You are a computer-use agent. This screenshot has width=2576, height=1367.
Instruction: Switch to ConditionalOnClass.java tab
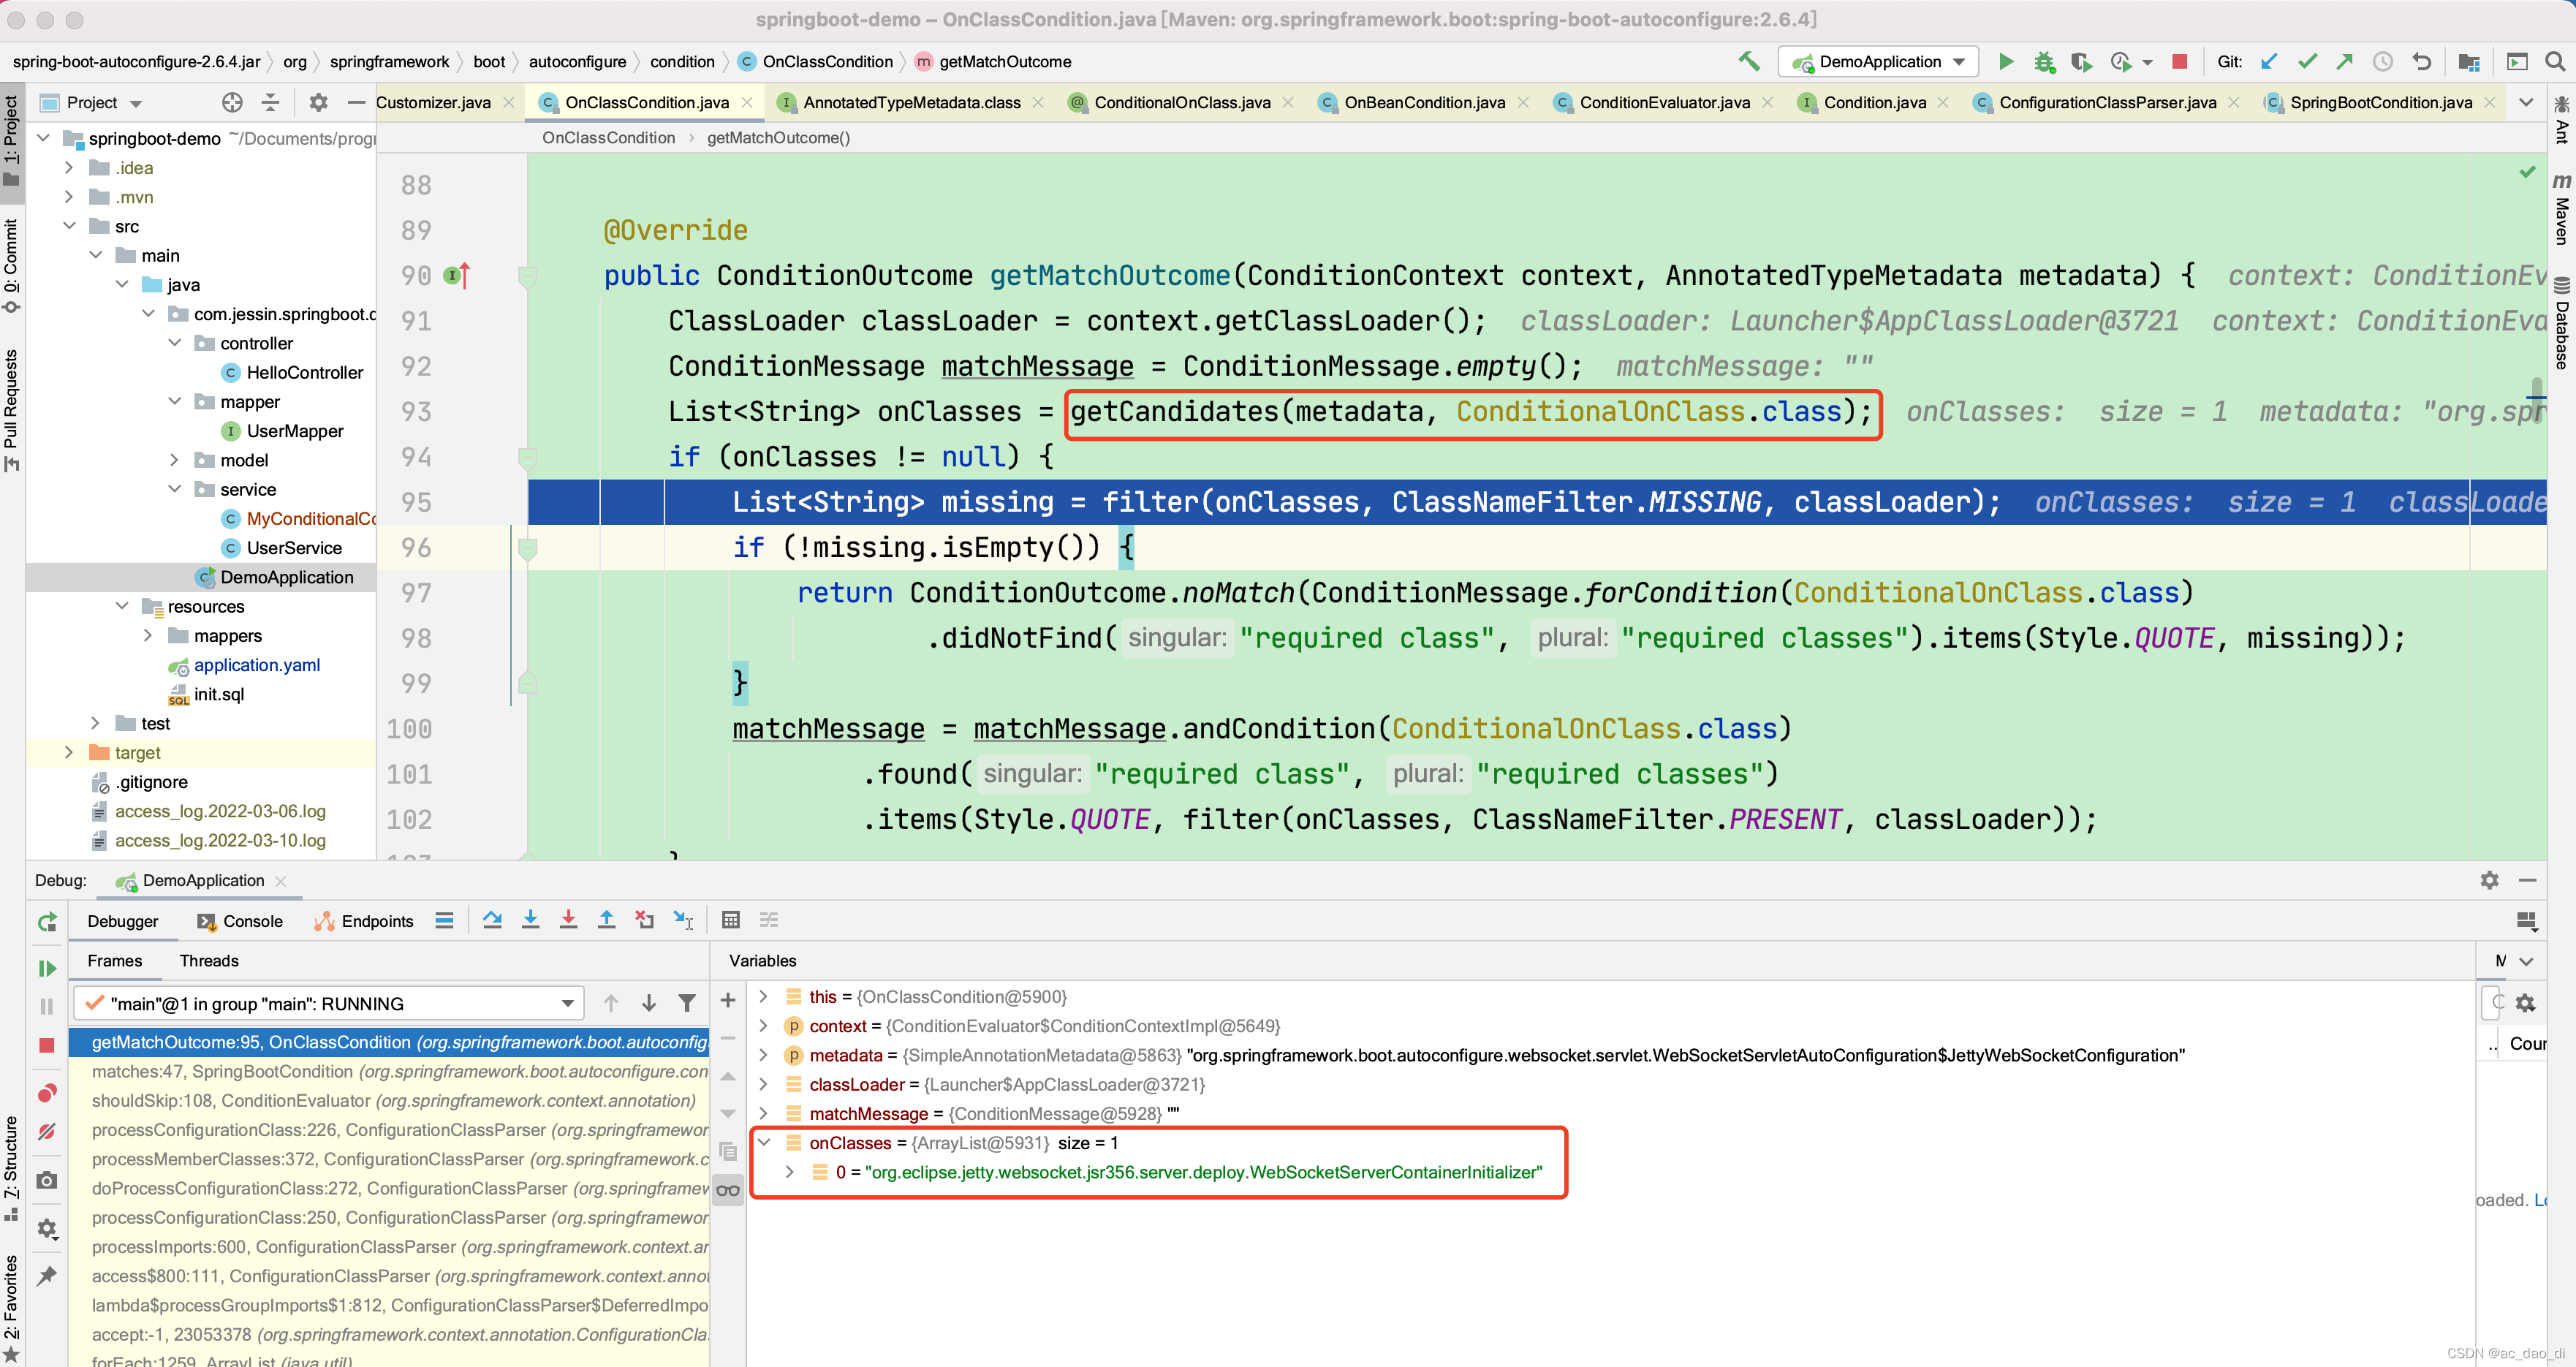click(x=1181, y=102)
